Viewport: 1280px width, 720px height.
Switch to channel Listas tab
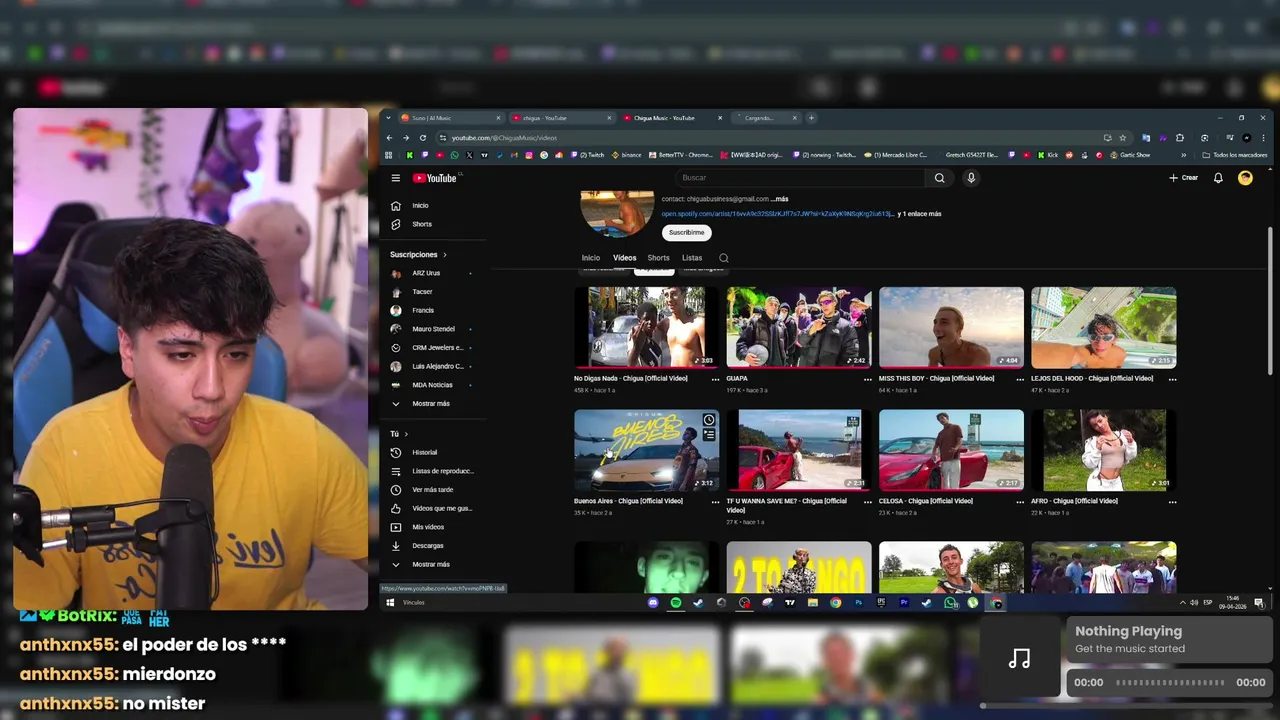pyautogui.click(x=692, y=258)
